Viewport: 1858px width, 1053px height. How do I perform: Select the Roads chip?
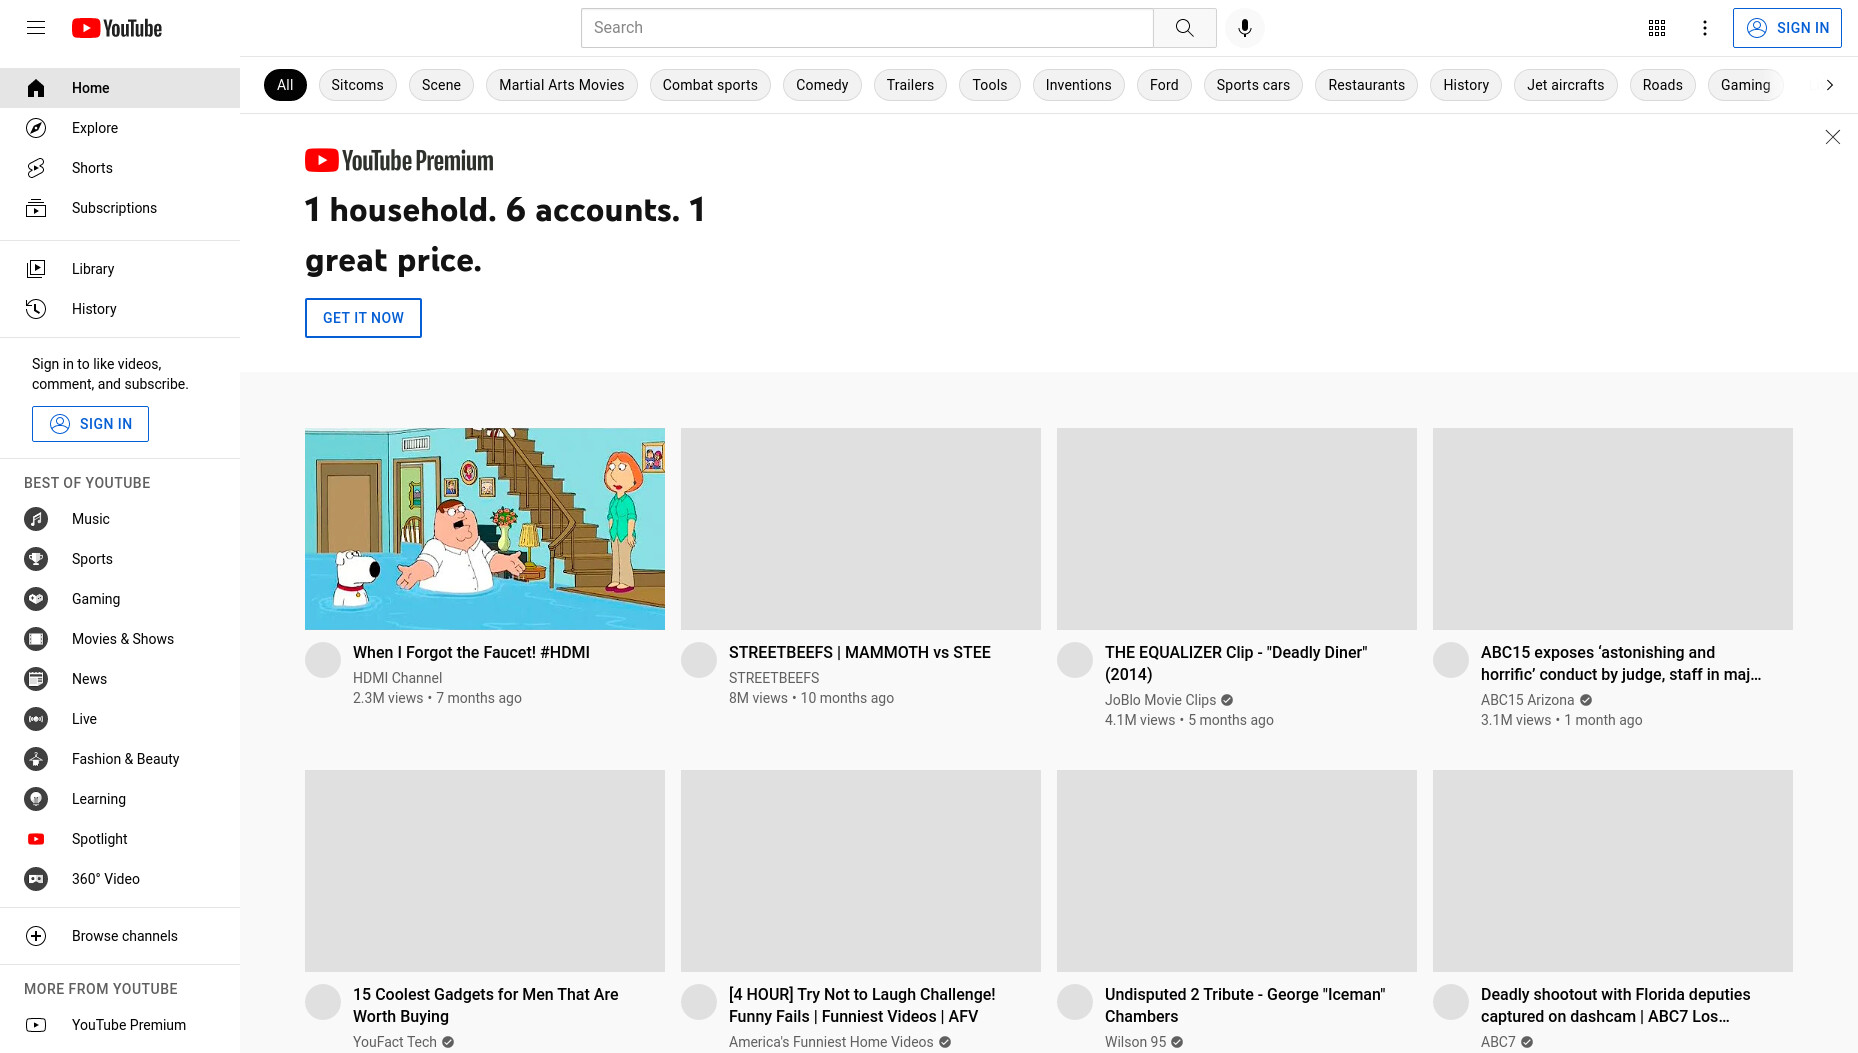pos(1662,85)
